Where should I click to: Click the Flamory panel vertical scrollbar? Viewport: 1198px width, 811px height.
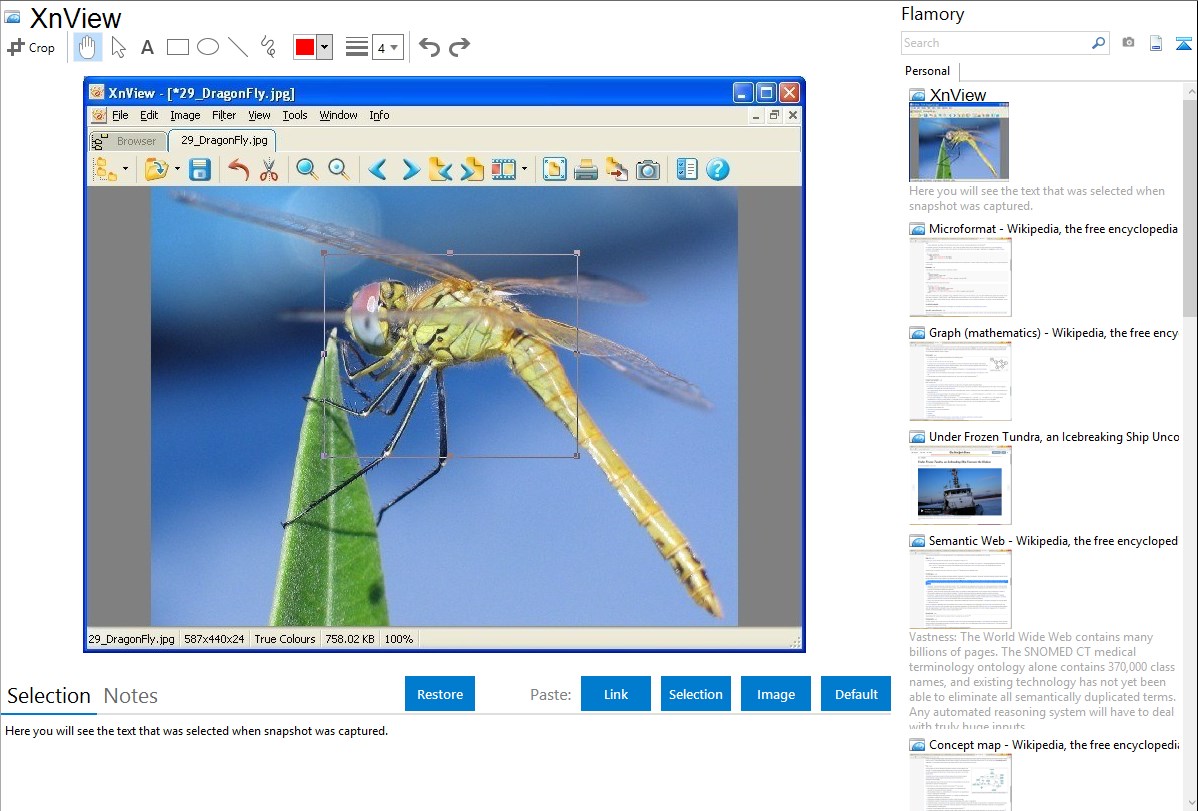pos(1190,206)
